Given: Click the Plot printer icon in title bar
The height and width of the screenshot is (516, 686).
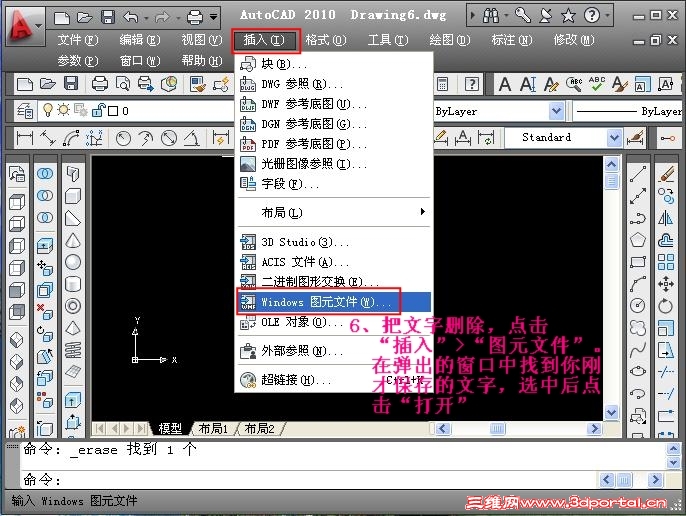Looking at the screenshot, I should [x=195, y=18].
